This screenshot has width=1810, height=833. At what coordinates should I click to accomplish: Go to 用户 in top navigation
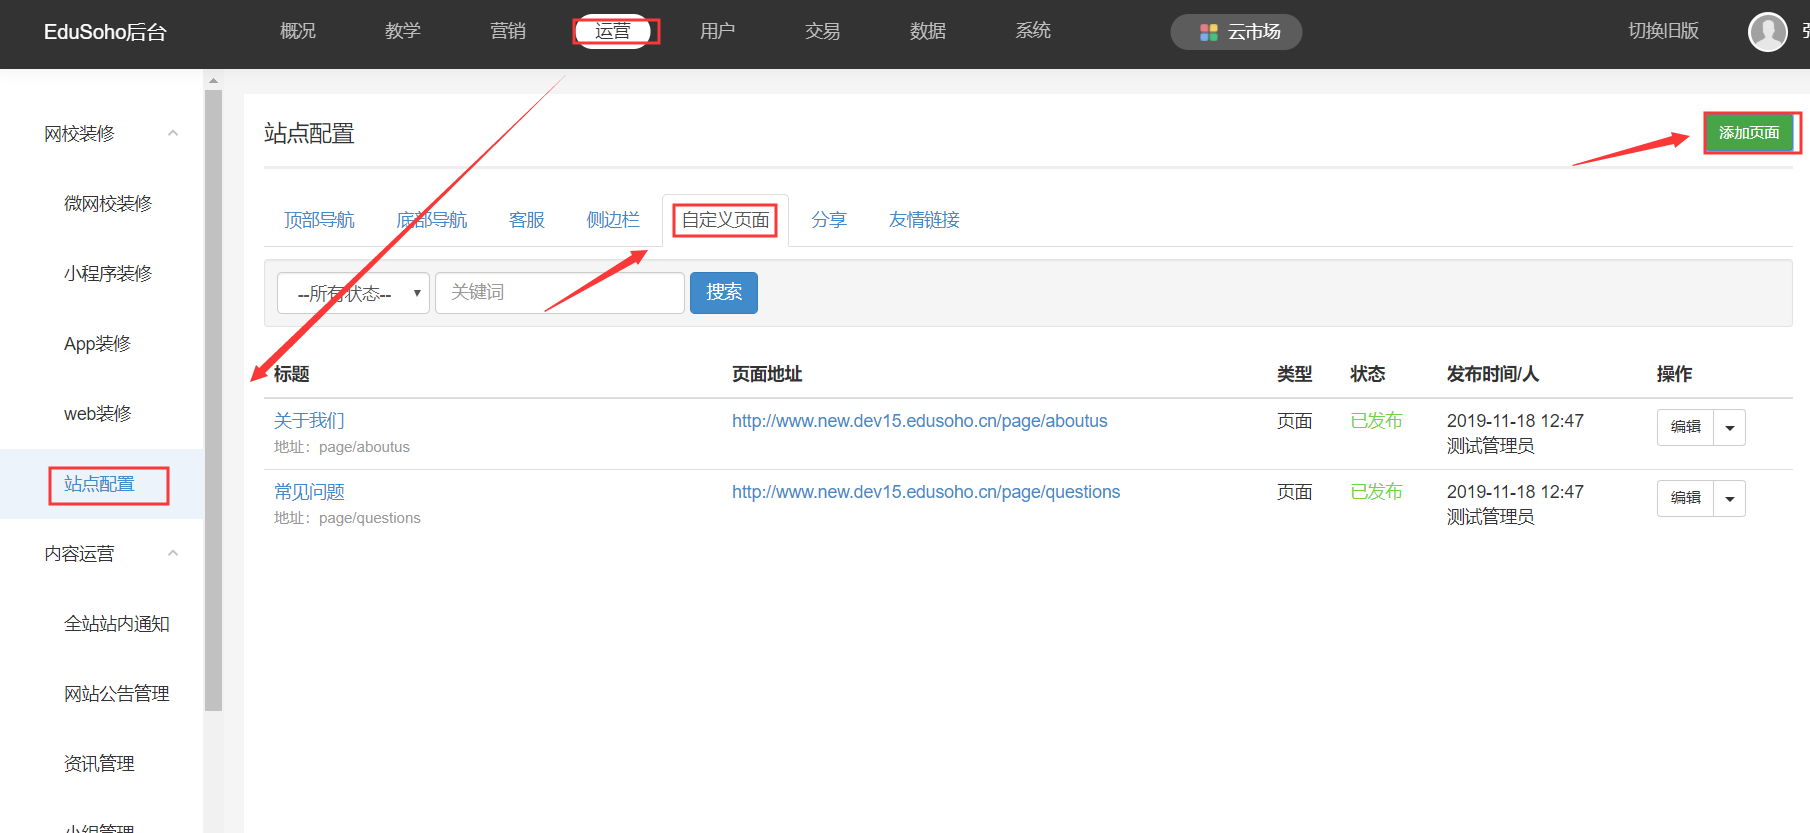coord(718,31)
